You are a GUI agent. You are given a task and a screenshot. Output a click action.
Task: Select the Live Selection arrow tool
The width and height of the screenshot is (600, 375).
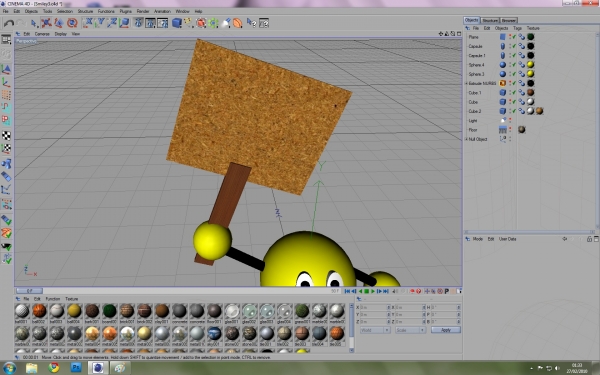34,23
